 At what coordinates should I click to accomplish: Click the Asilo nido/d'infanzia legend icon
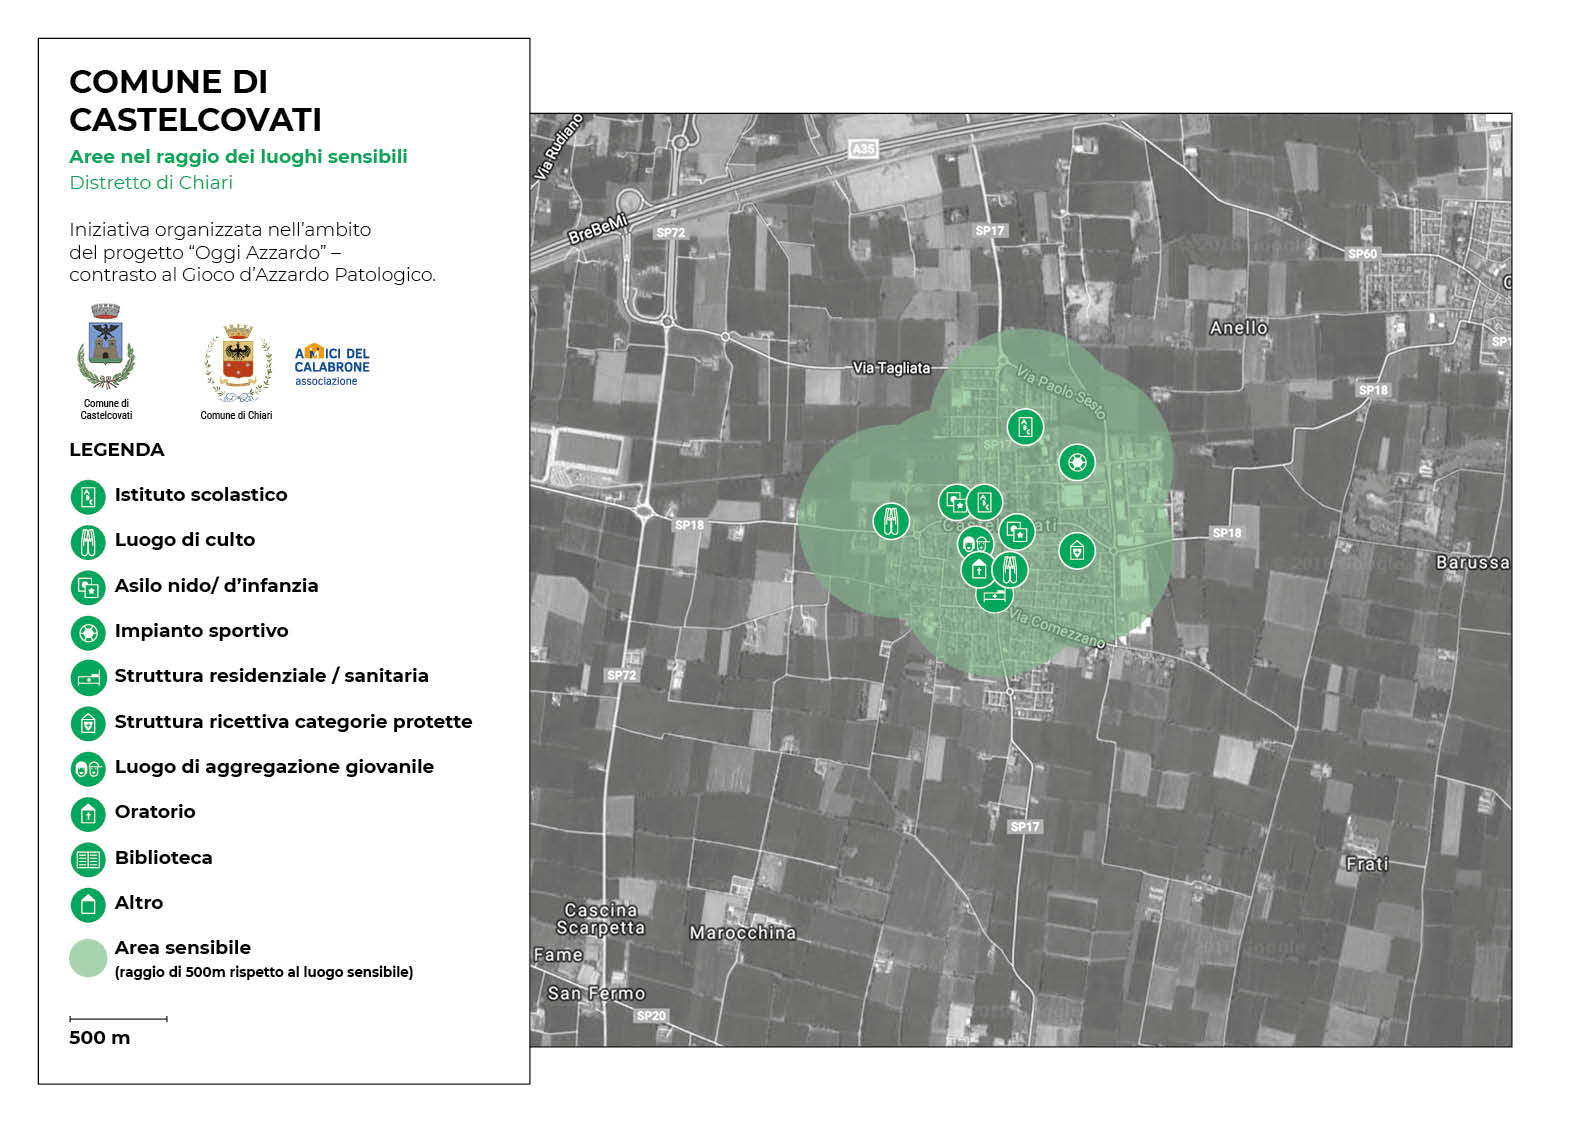pyautogui.click(x=88, y=587)
